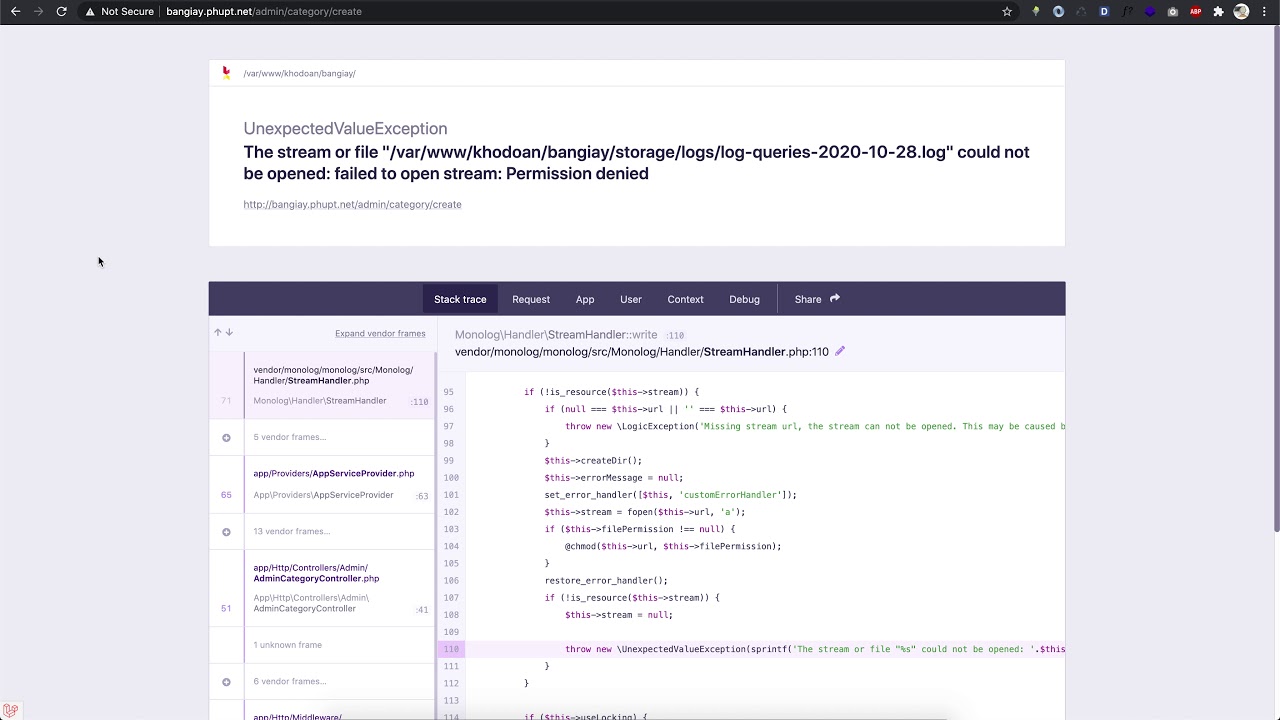The image size is (1280, 720).
Task: Open the grey recycle-triangle extension icon
Action: (x=1081, y=11)
